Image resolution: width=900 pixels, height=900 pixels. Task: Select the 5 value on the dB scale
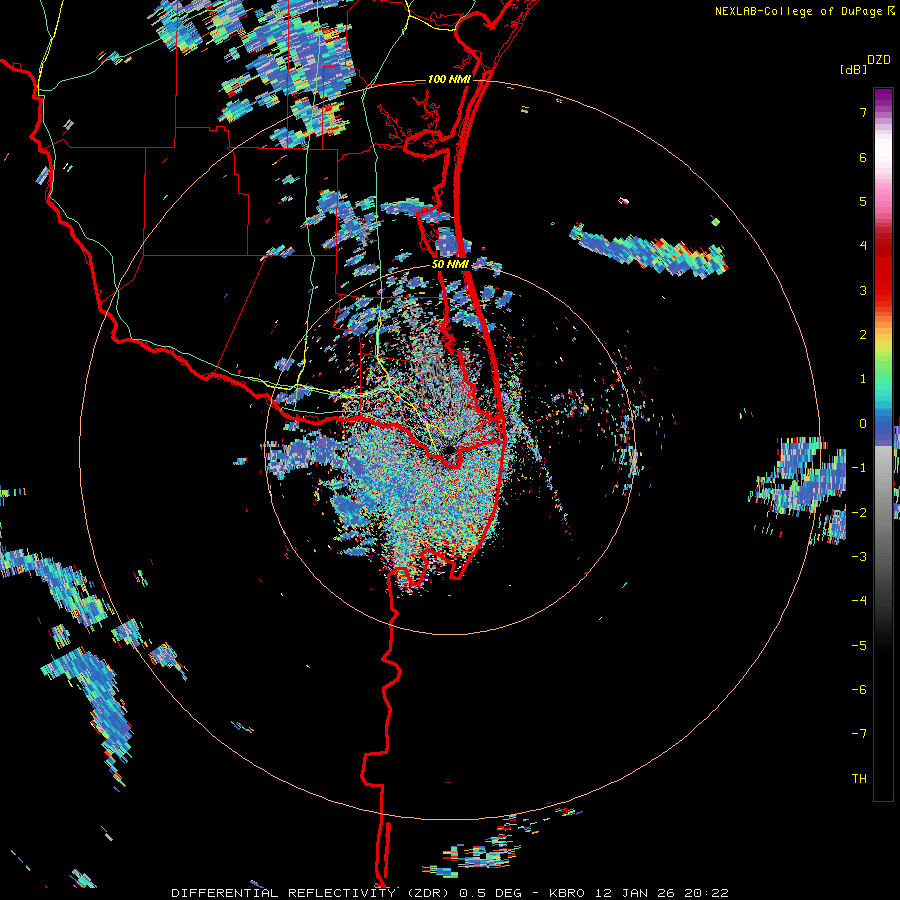coord(863,201)
